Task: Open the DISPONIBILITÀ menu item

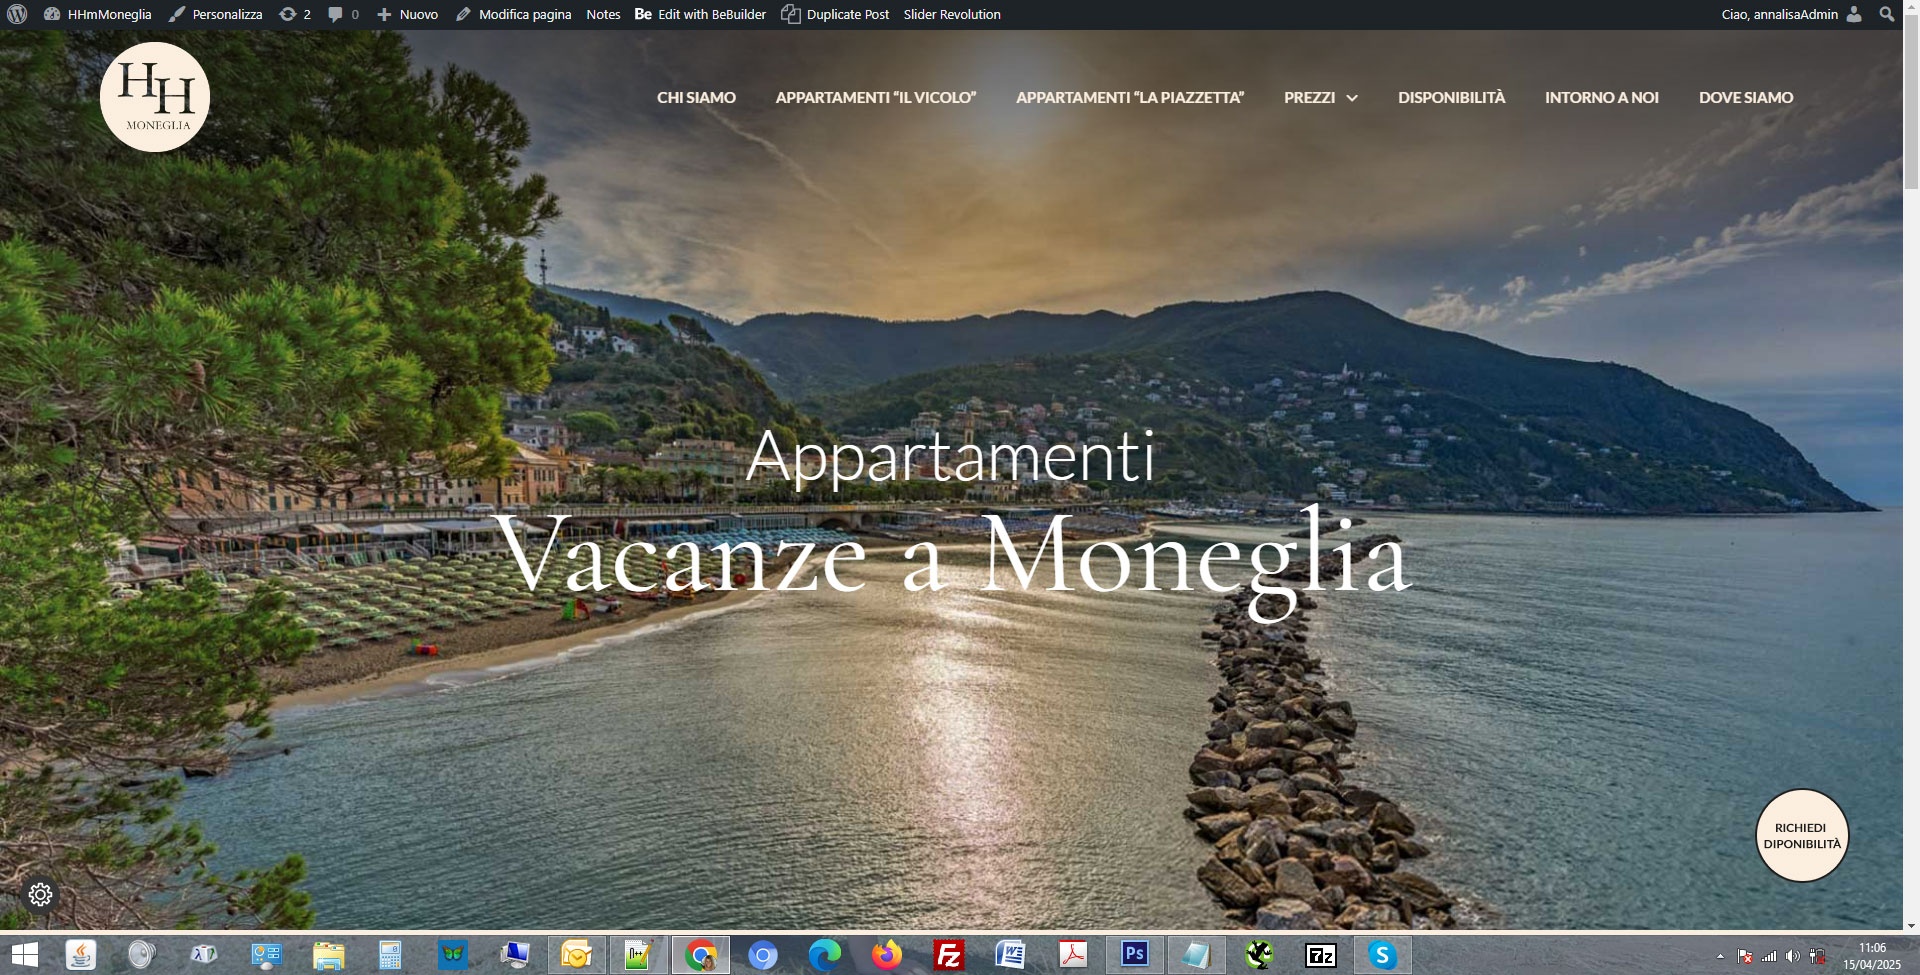Action: point(1451,97)
